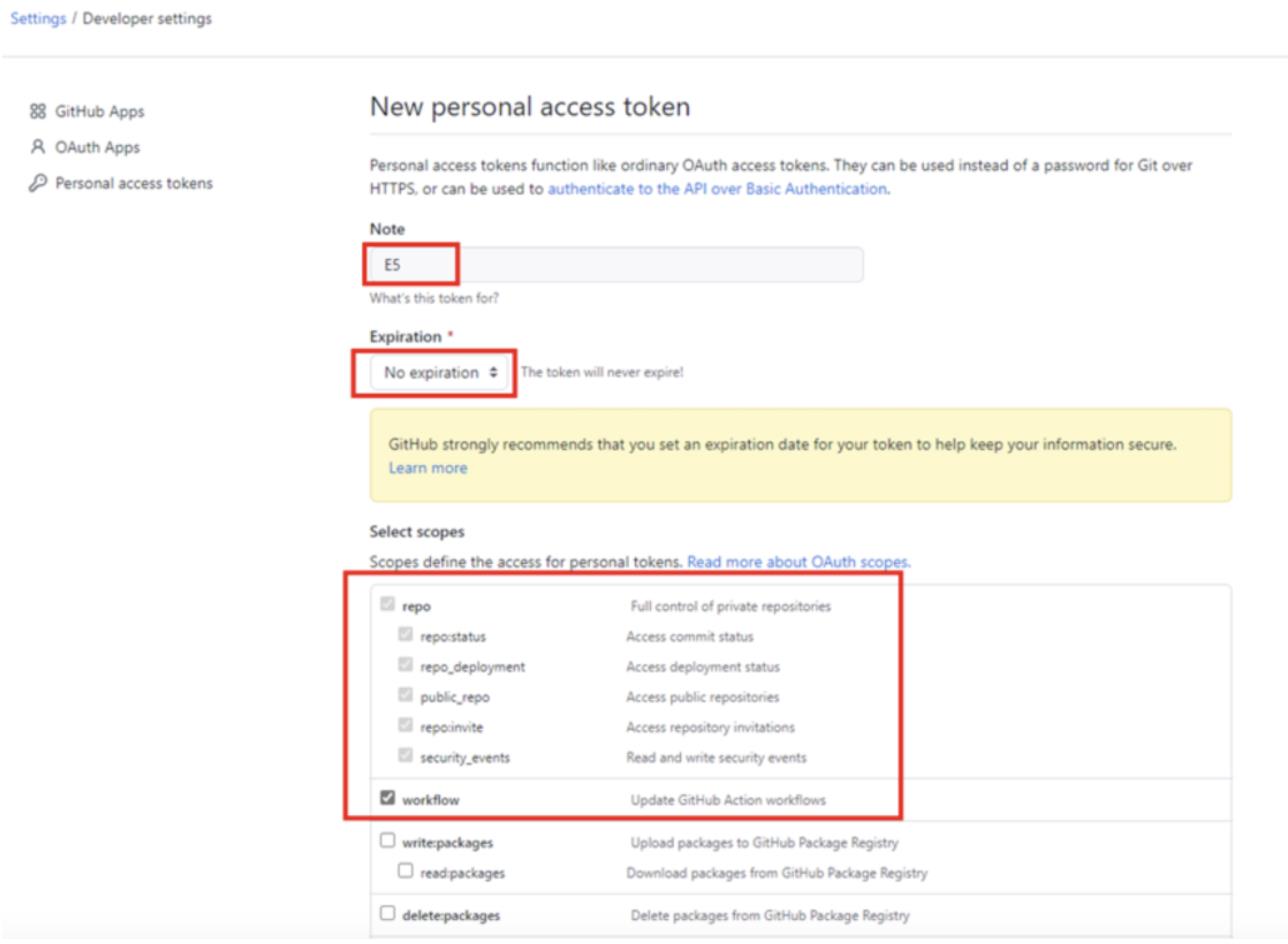
Task: Check the delete:packages scope checkbox
Action: point(387,913)
